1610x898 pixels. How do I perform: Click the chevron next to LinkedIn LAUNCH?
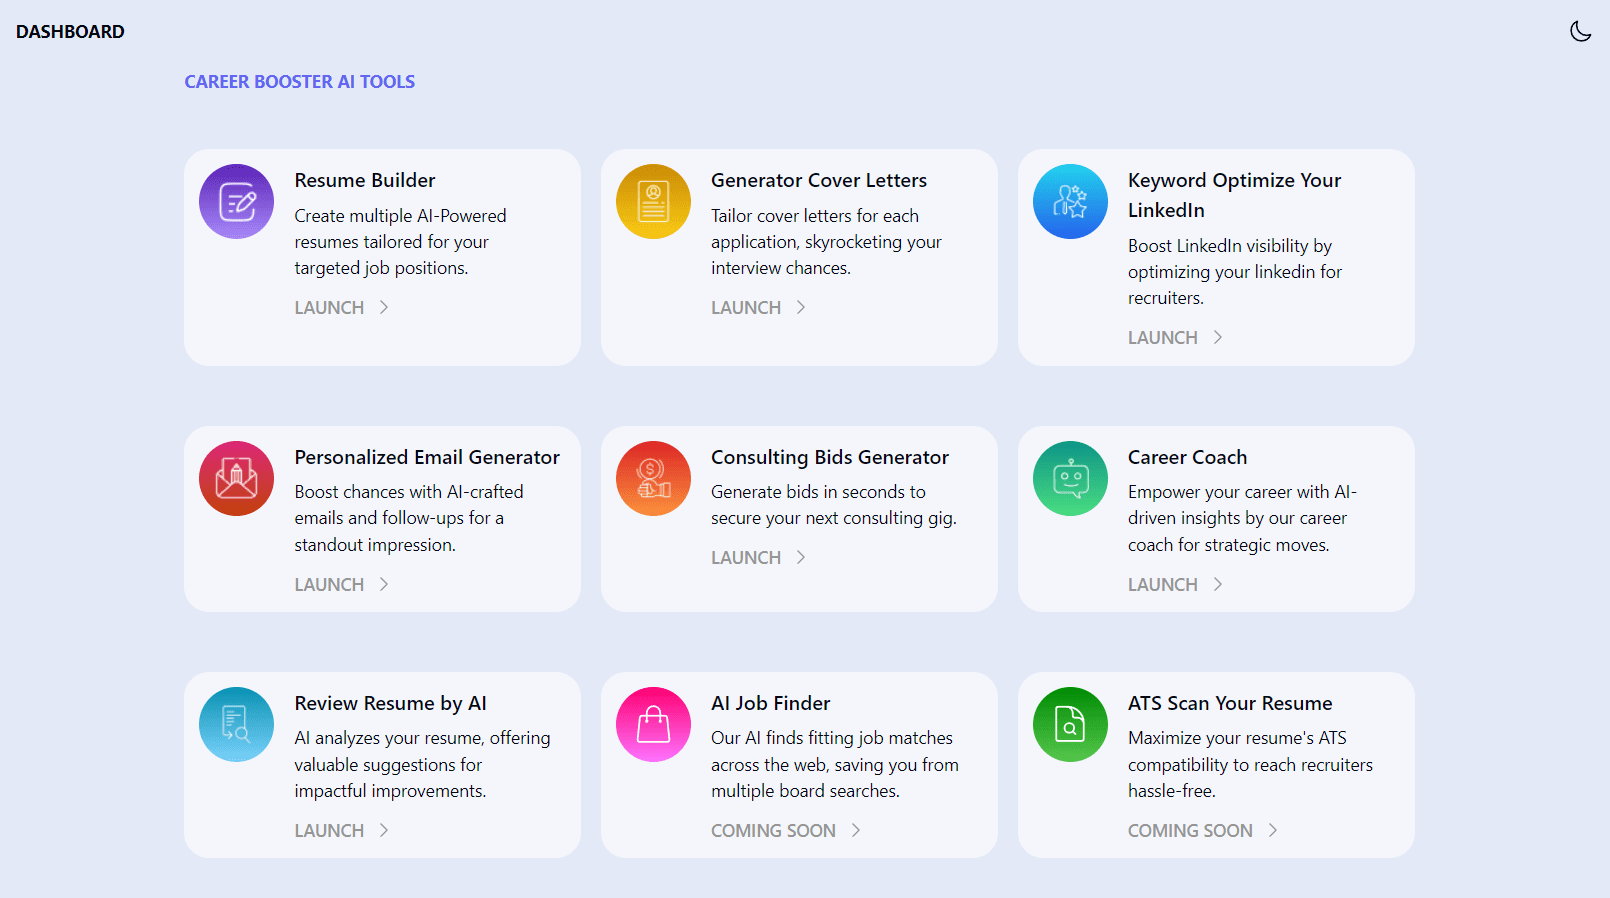(1218, 337)
